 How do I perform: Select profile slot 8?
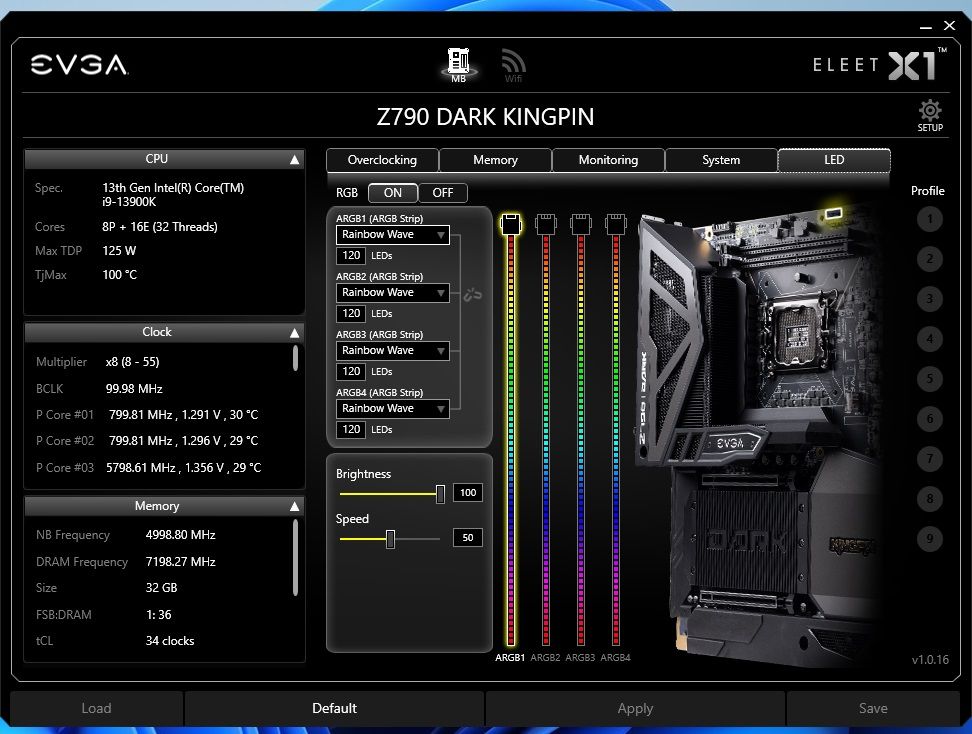tap(929, 498)
